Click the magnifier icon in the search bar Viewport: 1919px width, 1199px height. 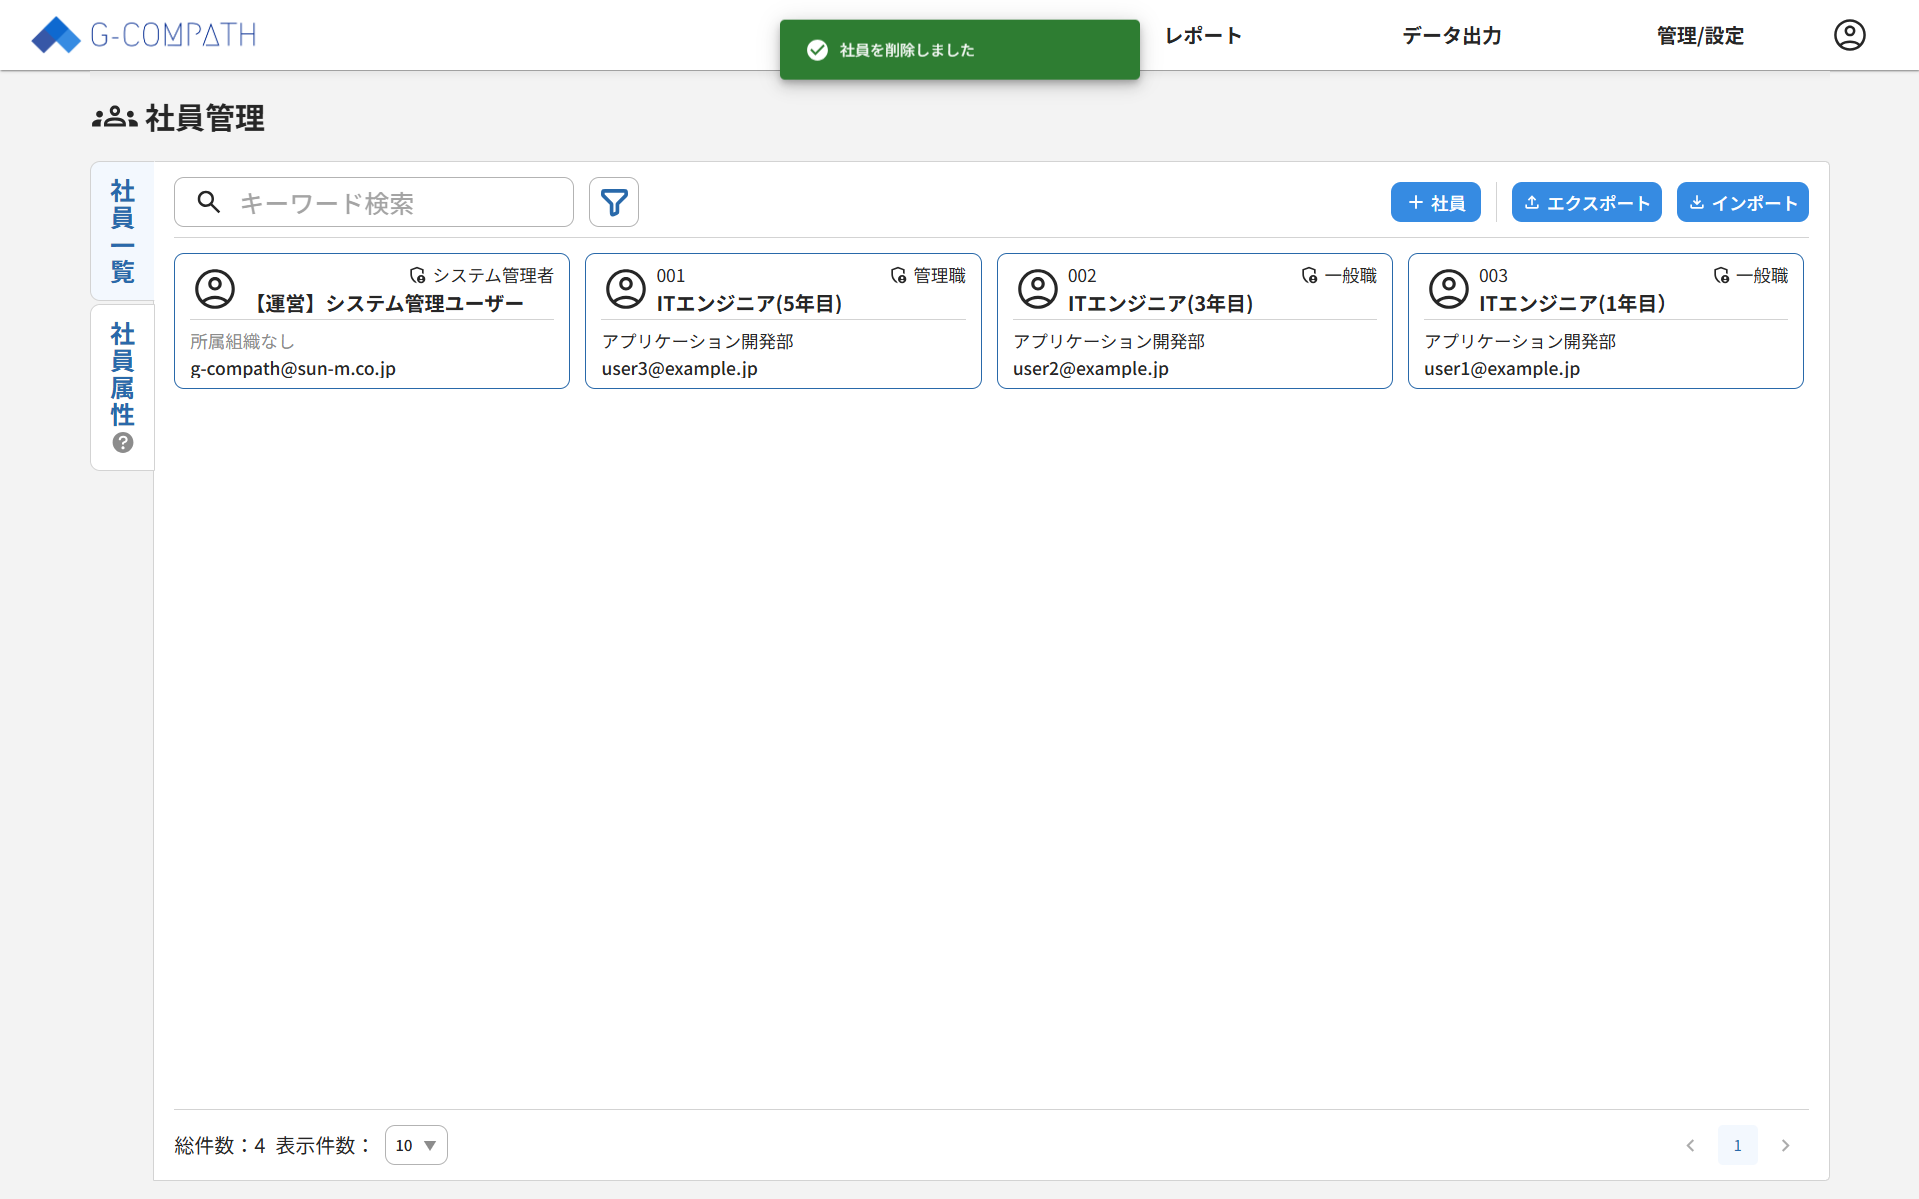click(x=208, y=202)
